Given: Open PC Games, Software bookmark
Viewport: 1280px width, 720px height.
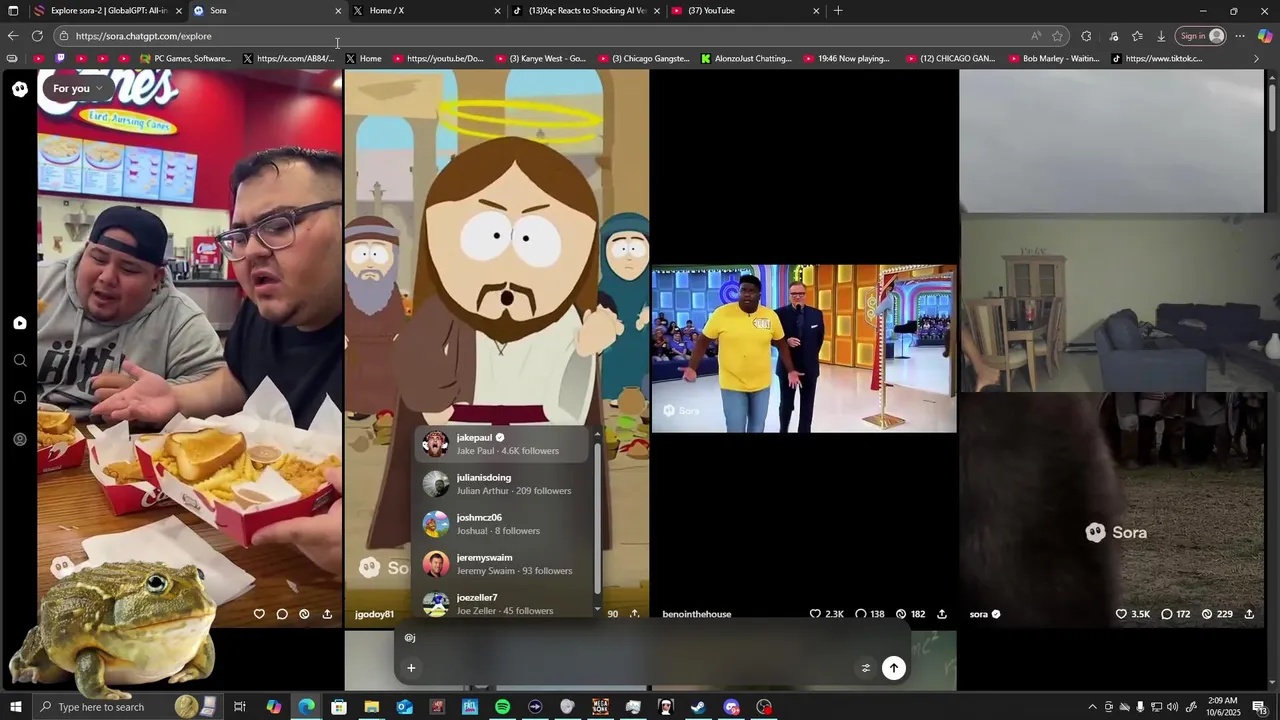Looking at the screenshot, I should (186, 58).
